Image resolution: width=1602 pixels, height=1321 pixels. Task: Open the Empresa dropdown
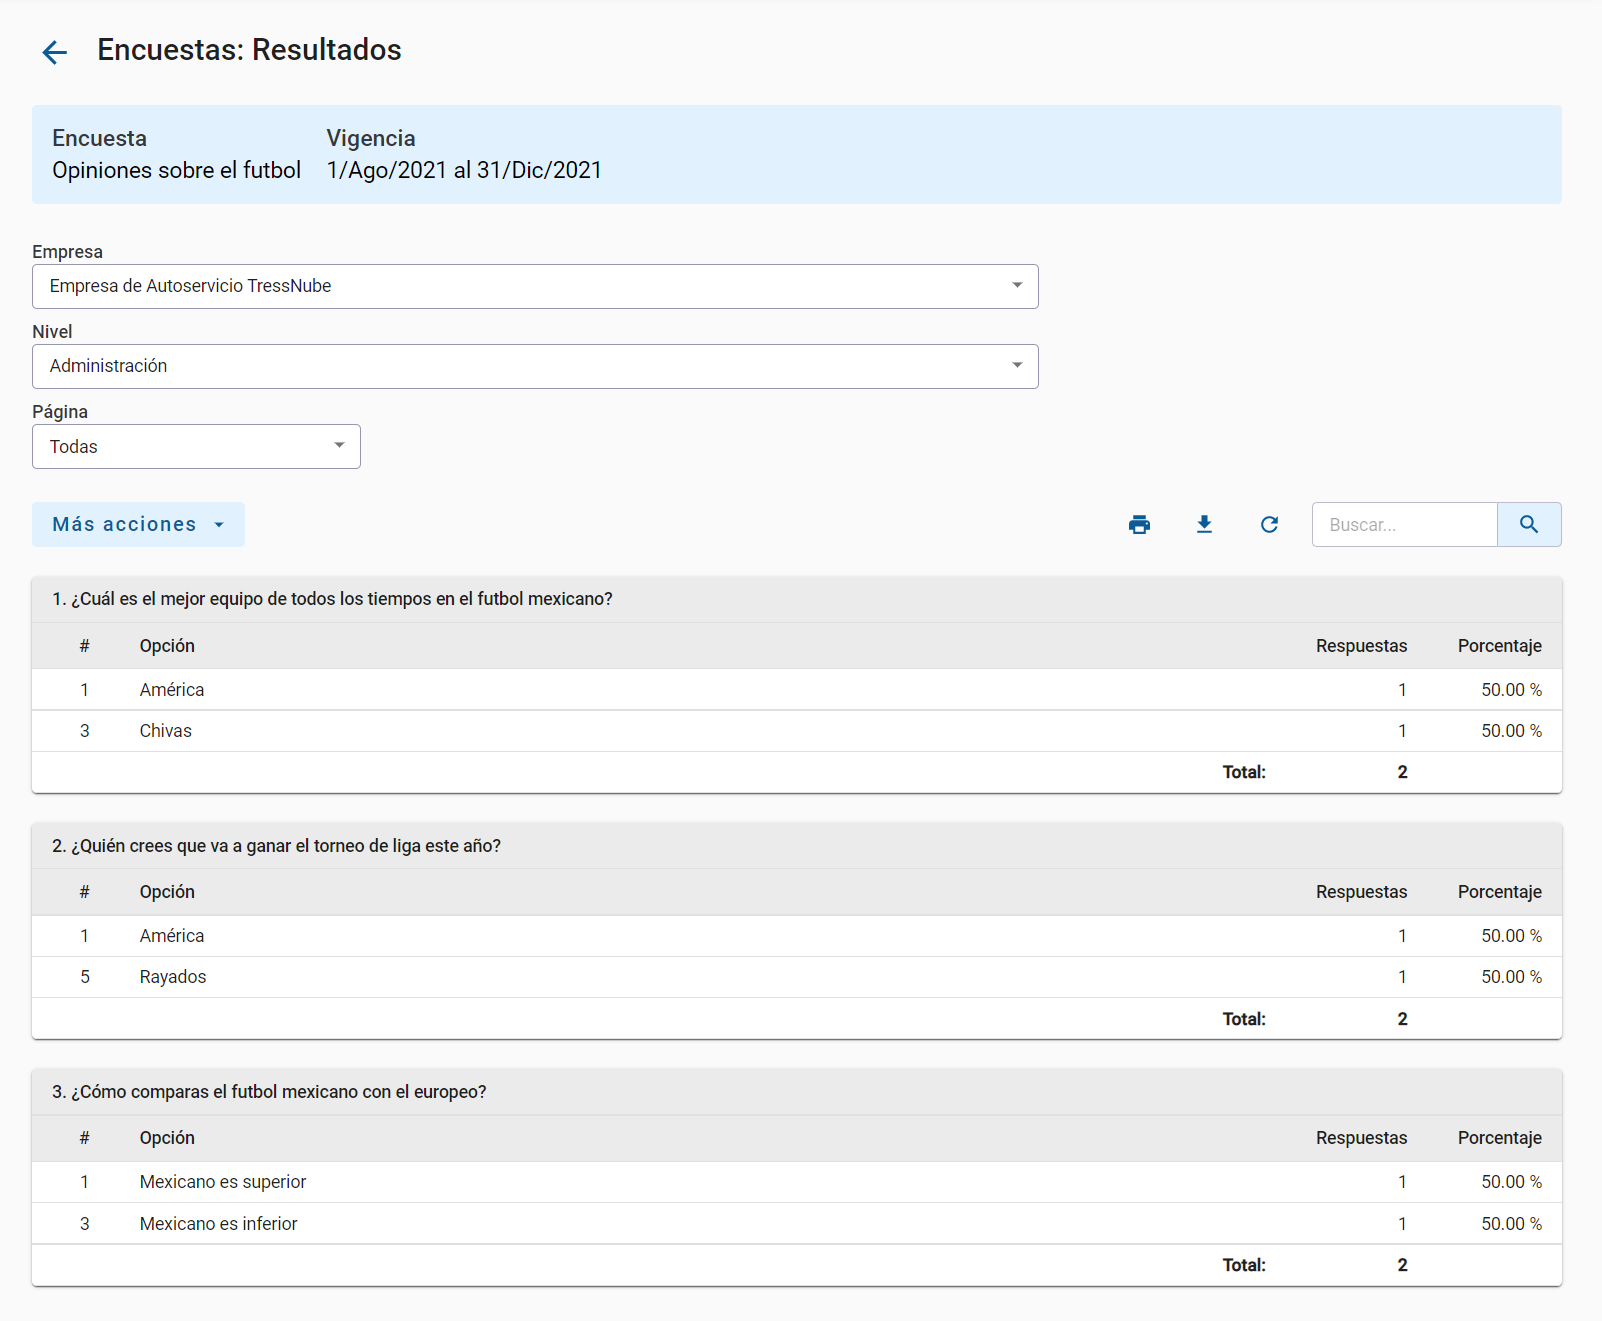[x=535, y=287]
